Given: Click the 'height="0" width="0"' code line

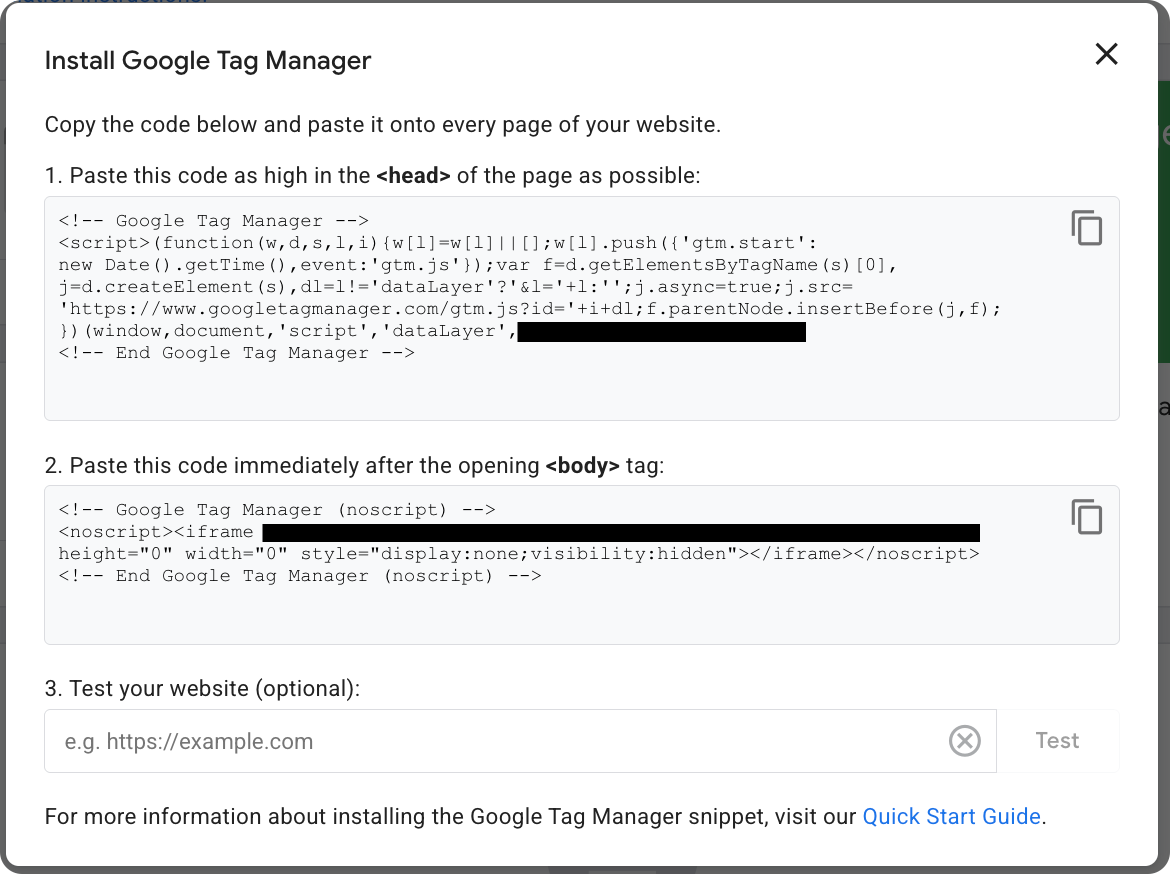Looking at the screenshot, I should (519, 554).
